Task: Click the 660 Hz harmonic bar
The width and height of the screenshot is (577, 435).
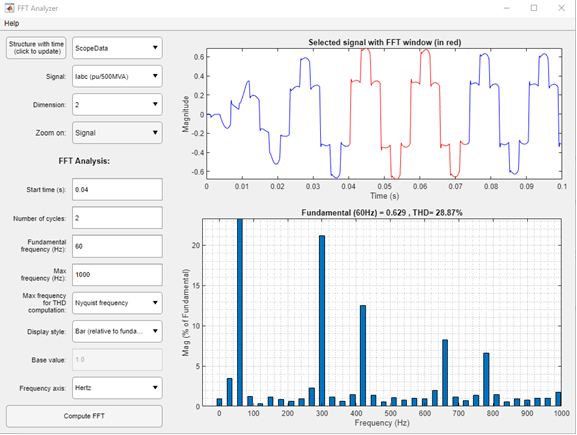Action: point(445,373)
